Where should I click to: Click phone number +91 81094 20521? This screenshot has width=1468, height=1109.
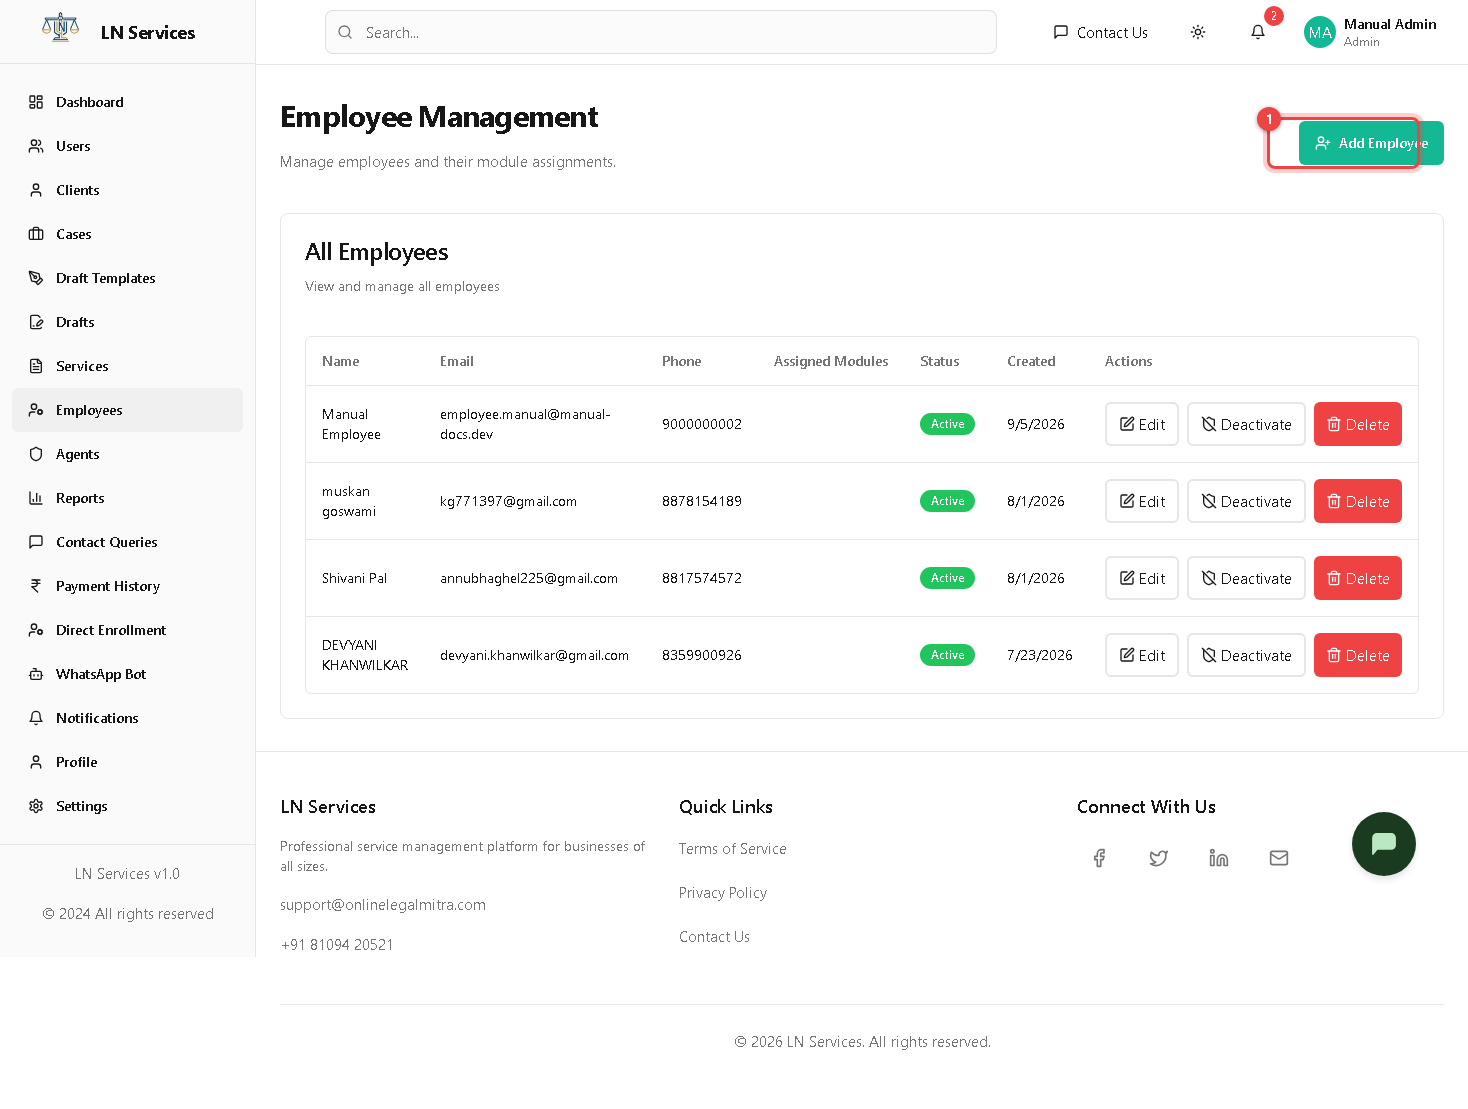337,945
